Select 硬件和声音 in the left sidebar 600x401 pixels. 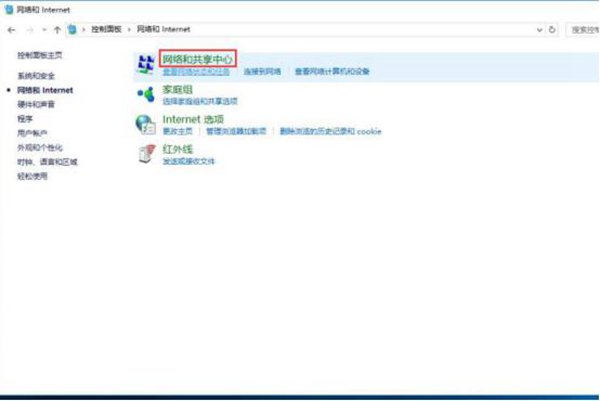pyautogui.click(x=35, y=104)
